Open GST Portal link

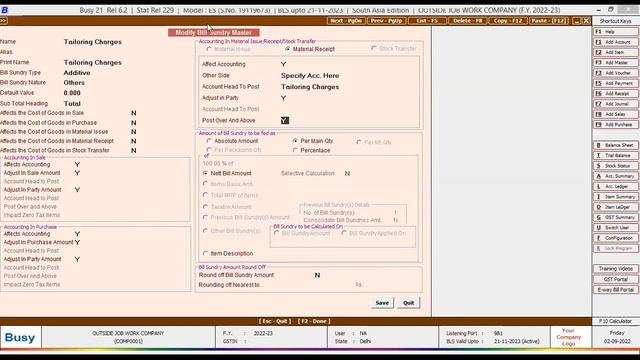(616, 279)
